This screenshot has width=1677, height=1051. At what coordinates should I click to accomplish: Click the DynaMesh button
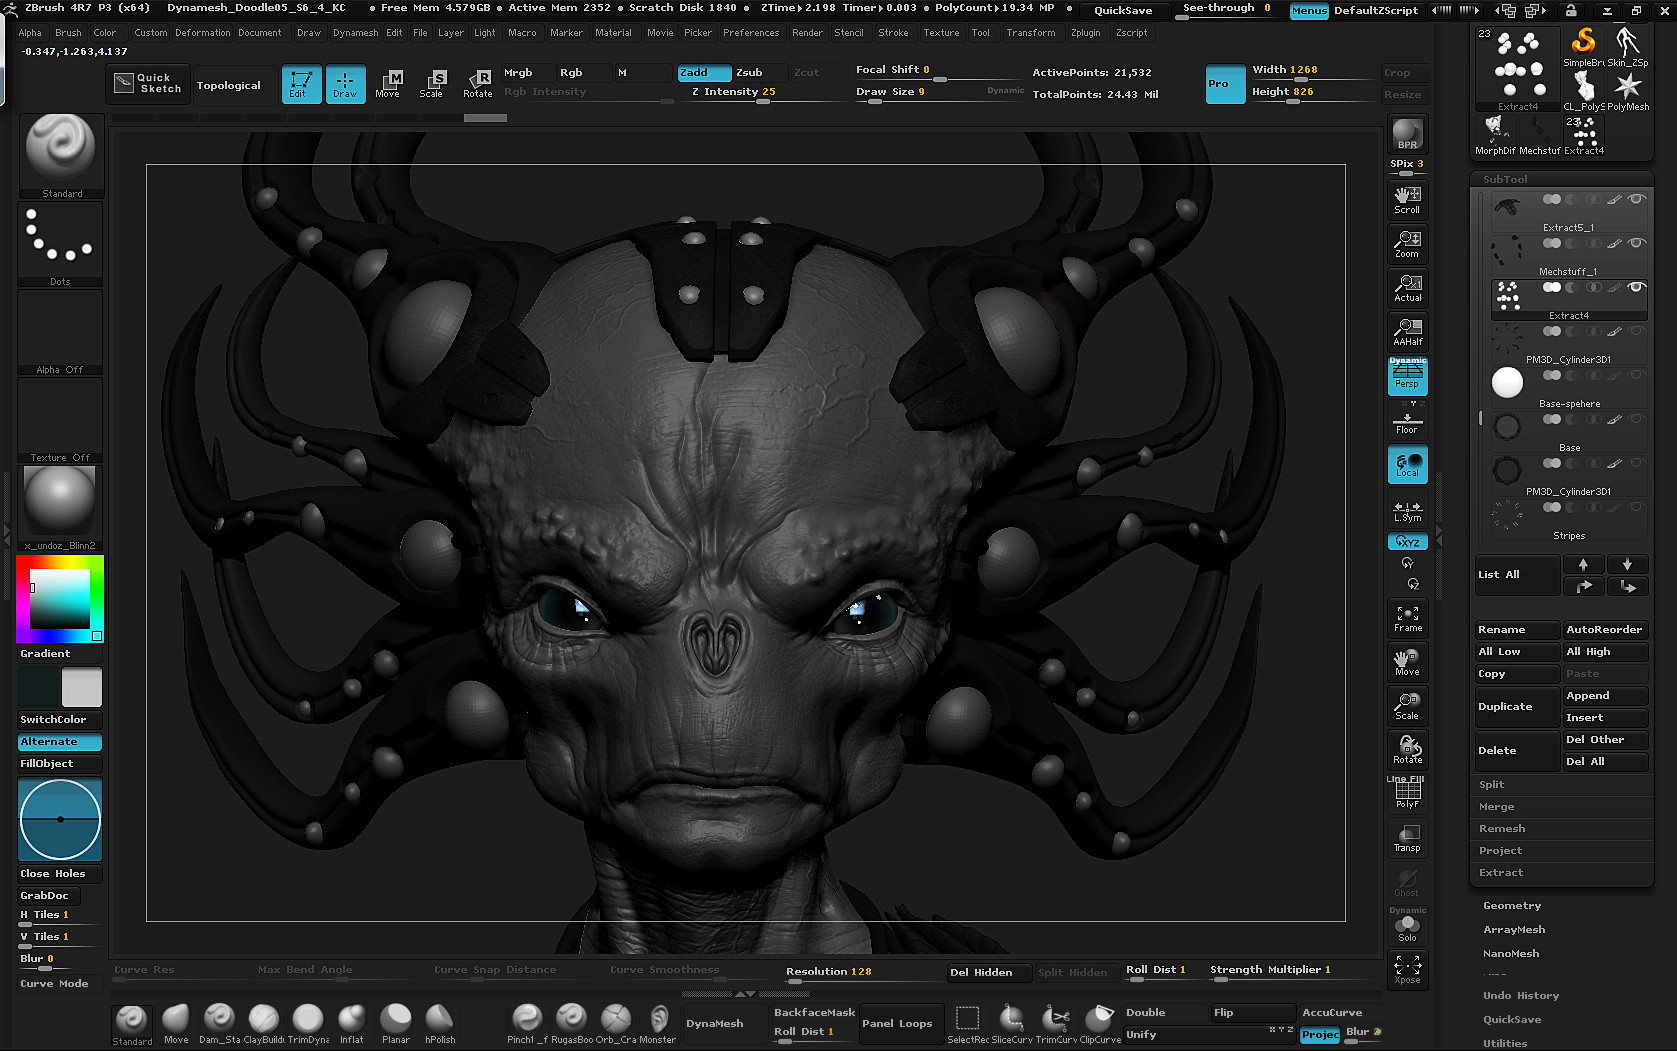[x=715, y=1024]
